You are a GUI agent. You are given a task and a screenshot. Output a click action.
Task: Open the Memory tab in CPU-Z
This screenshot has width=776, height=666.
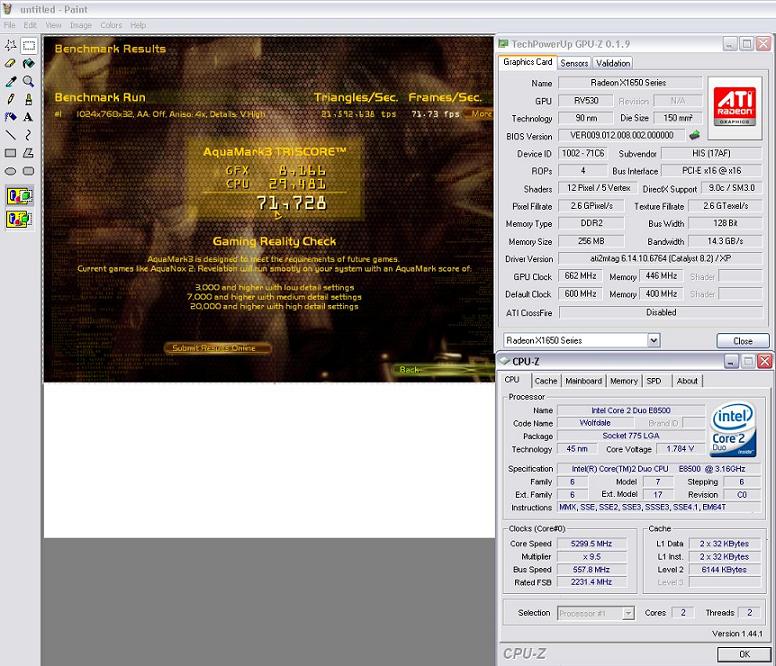click(624, 381)
